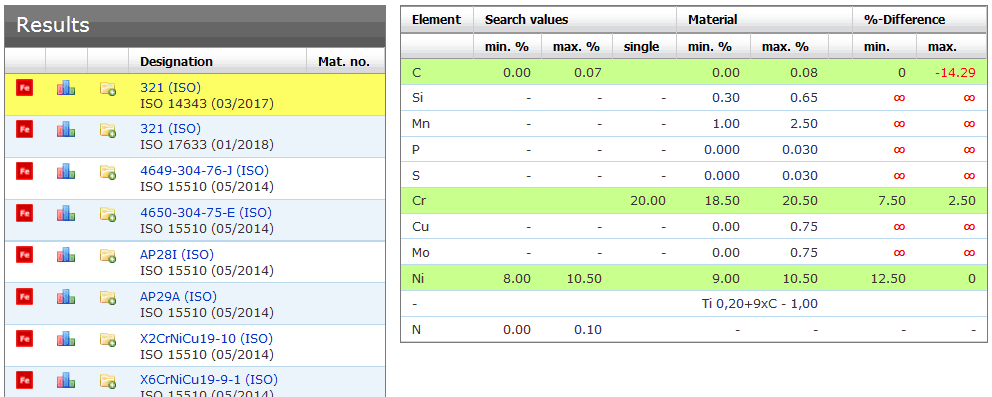This screenshot has width=992, height=397.
Task: Click the Mat. no. column header
Action: point(345,62)
